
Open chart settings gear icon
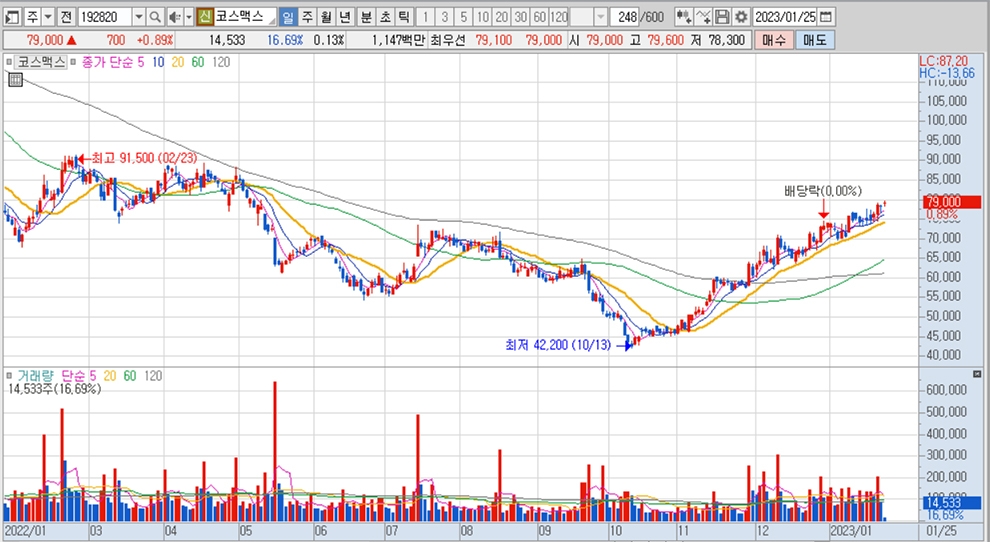[x=741, y=16]
